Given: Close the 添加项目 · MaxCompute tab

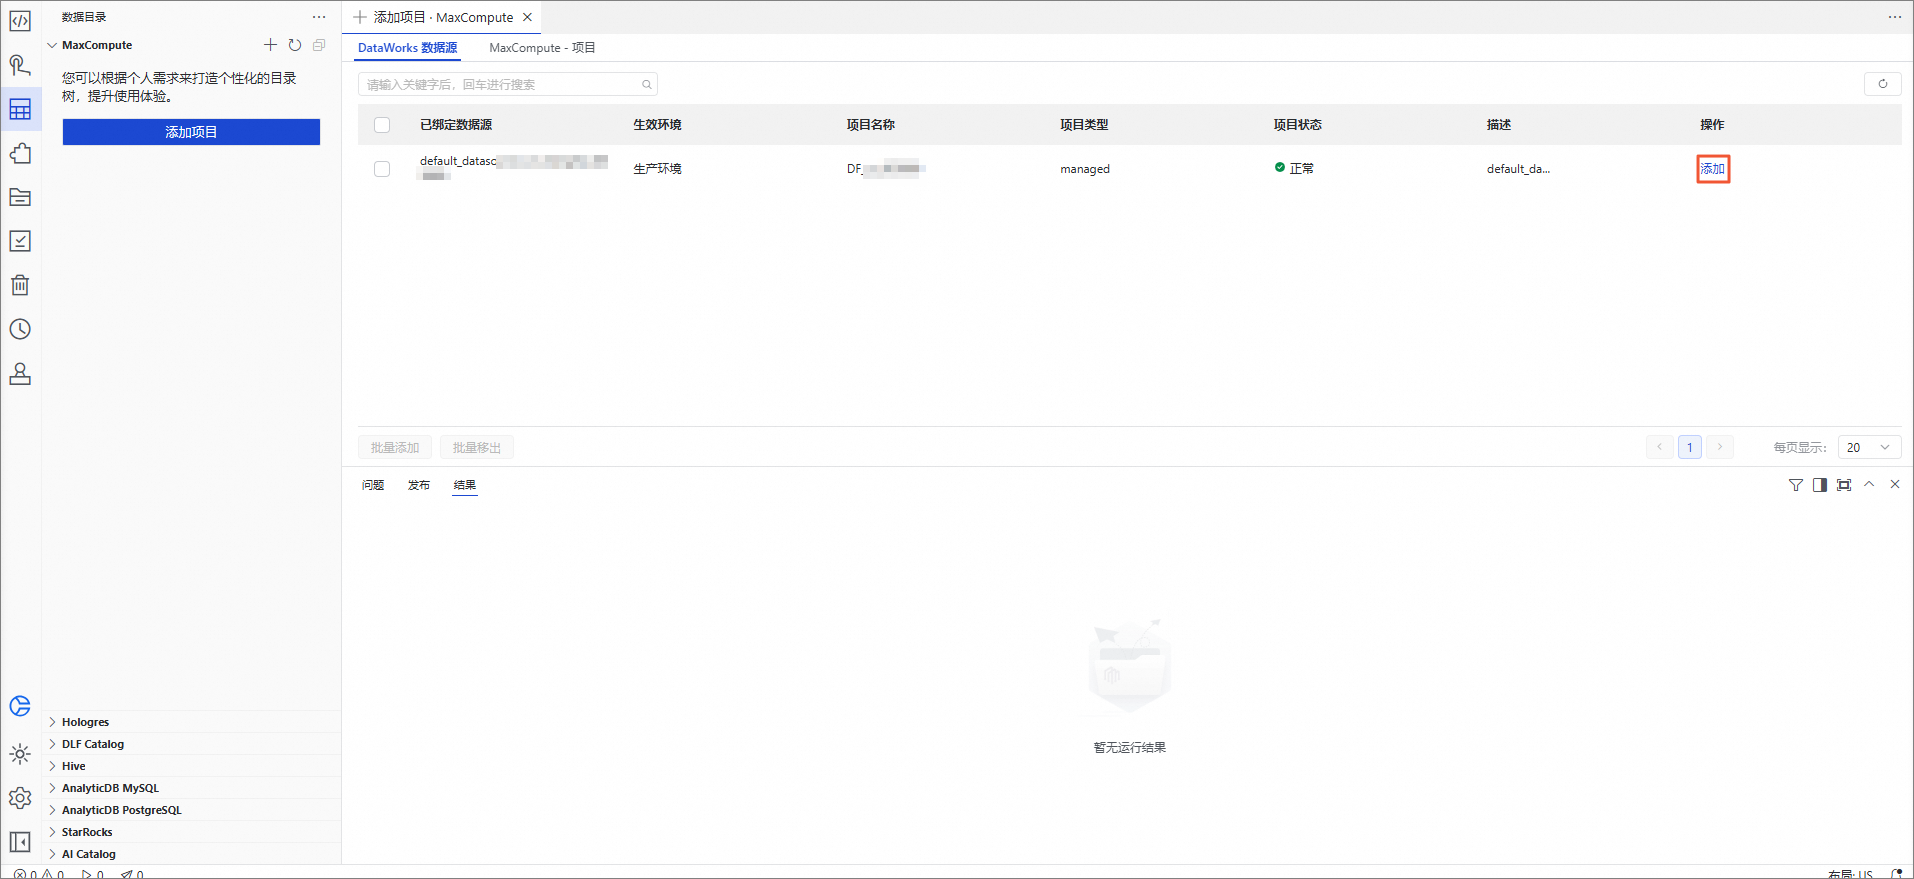Looking at the screenshot, I should point(527,17).
